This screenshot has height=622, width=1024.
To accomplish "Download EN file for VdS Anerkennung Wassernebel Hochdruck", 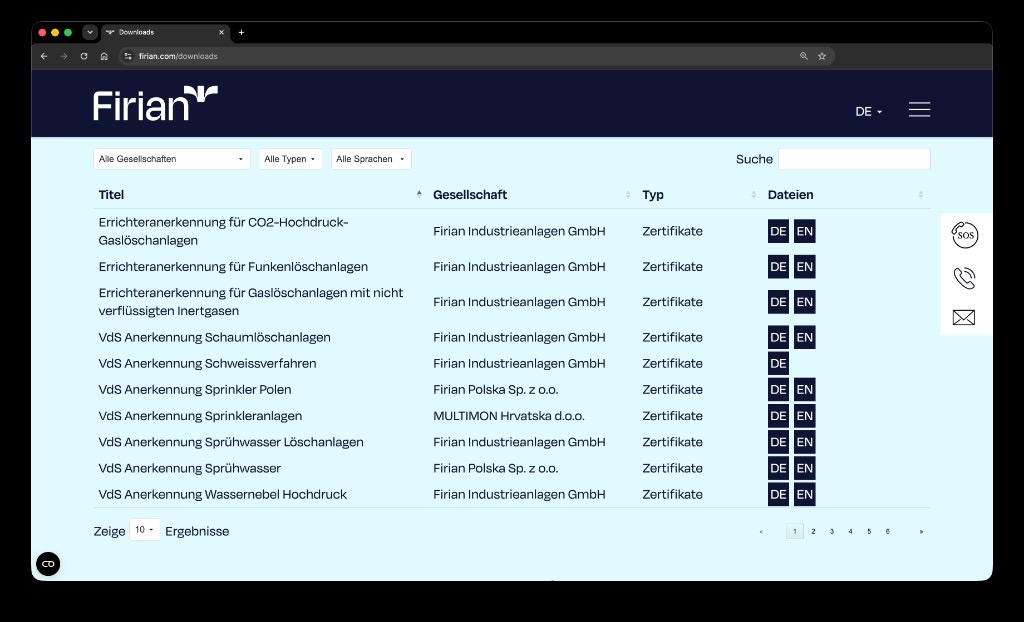I will pos(805,494).
